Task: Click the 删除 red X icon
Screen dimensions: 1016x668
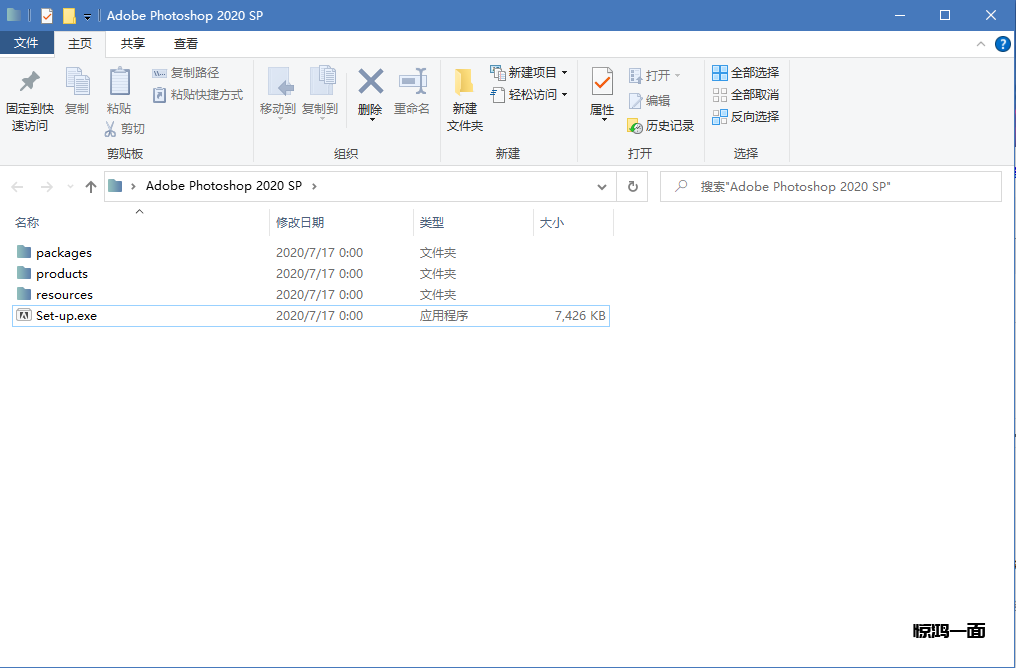Action: tap(370, 82)
